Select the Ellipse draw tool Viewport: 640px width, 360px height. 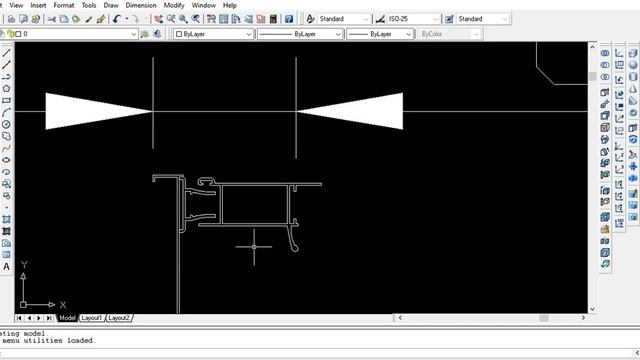[x=6, y=160]
